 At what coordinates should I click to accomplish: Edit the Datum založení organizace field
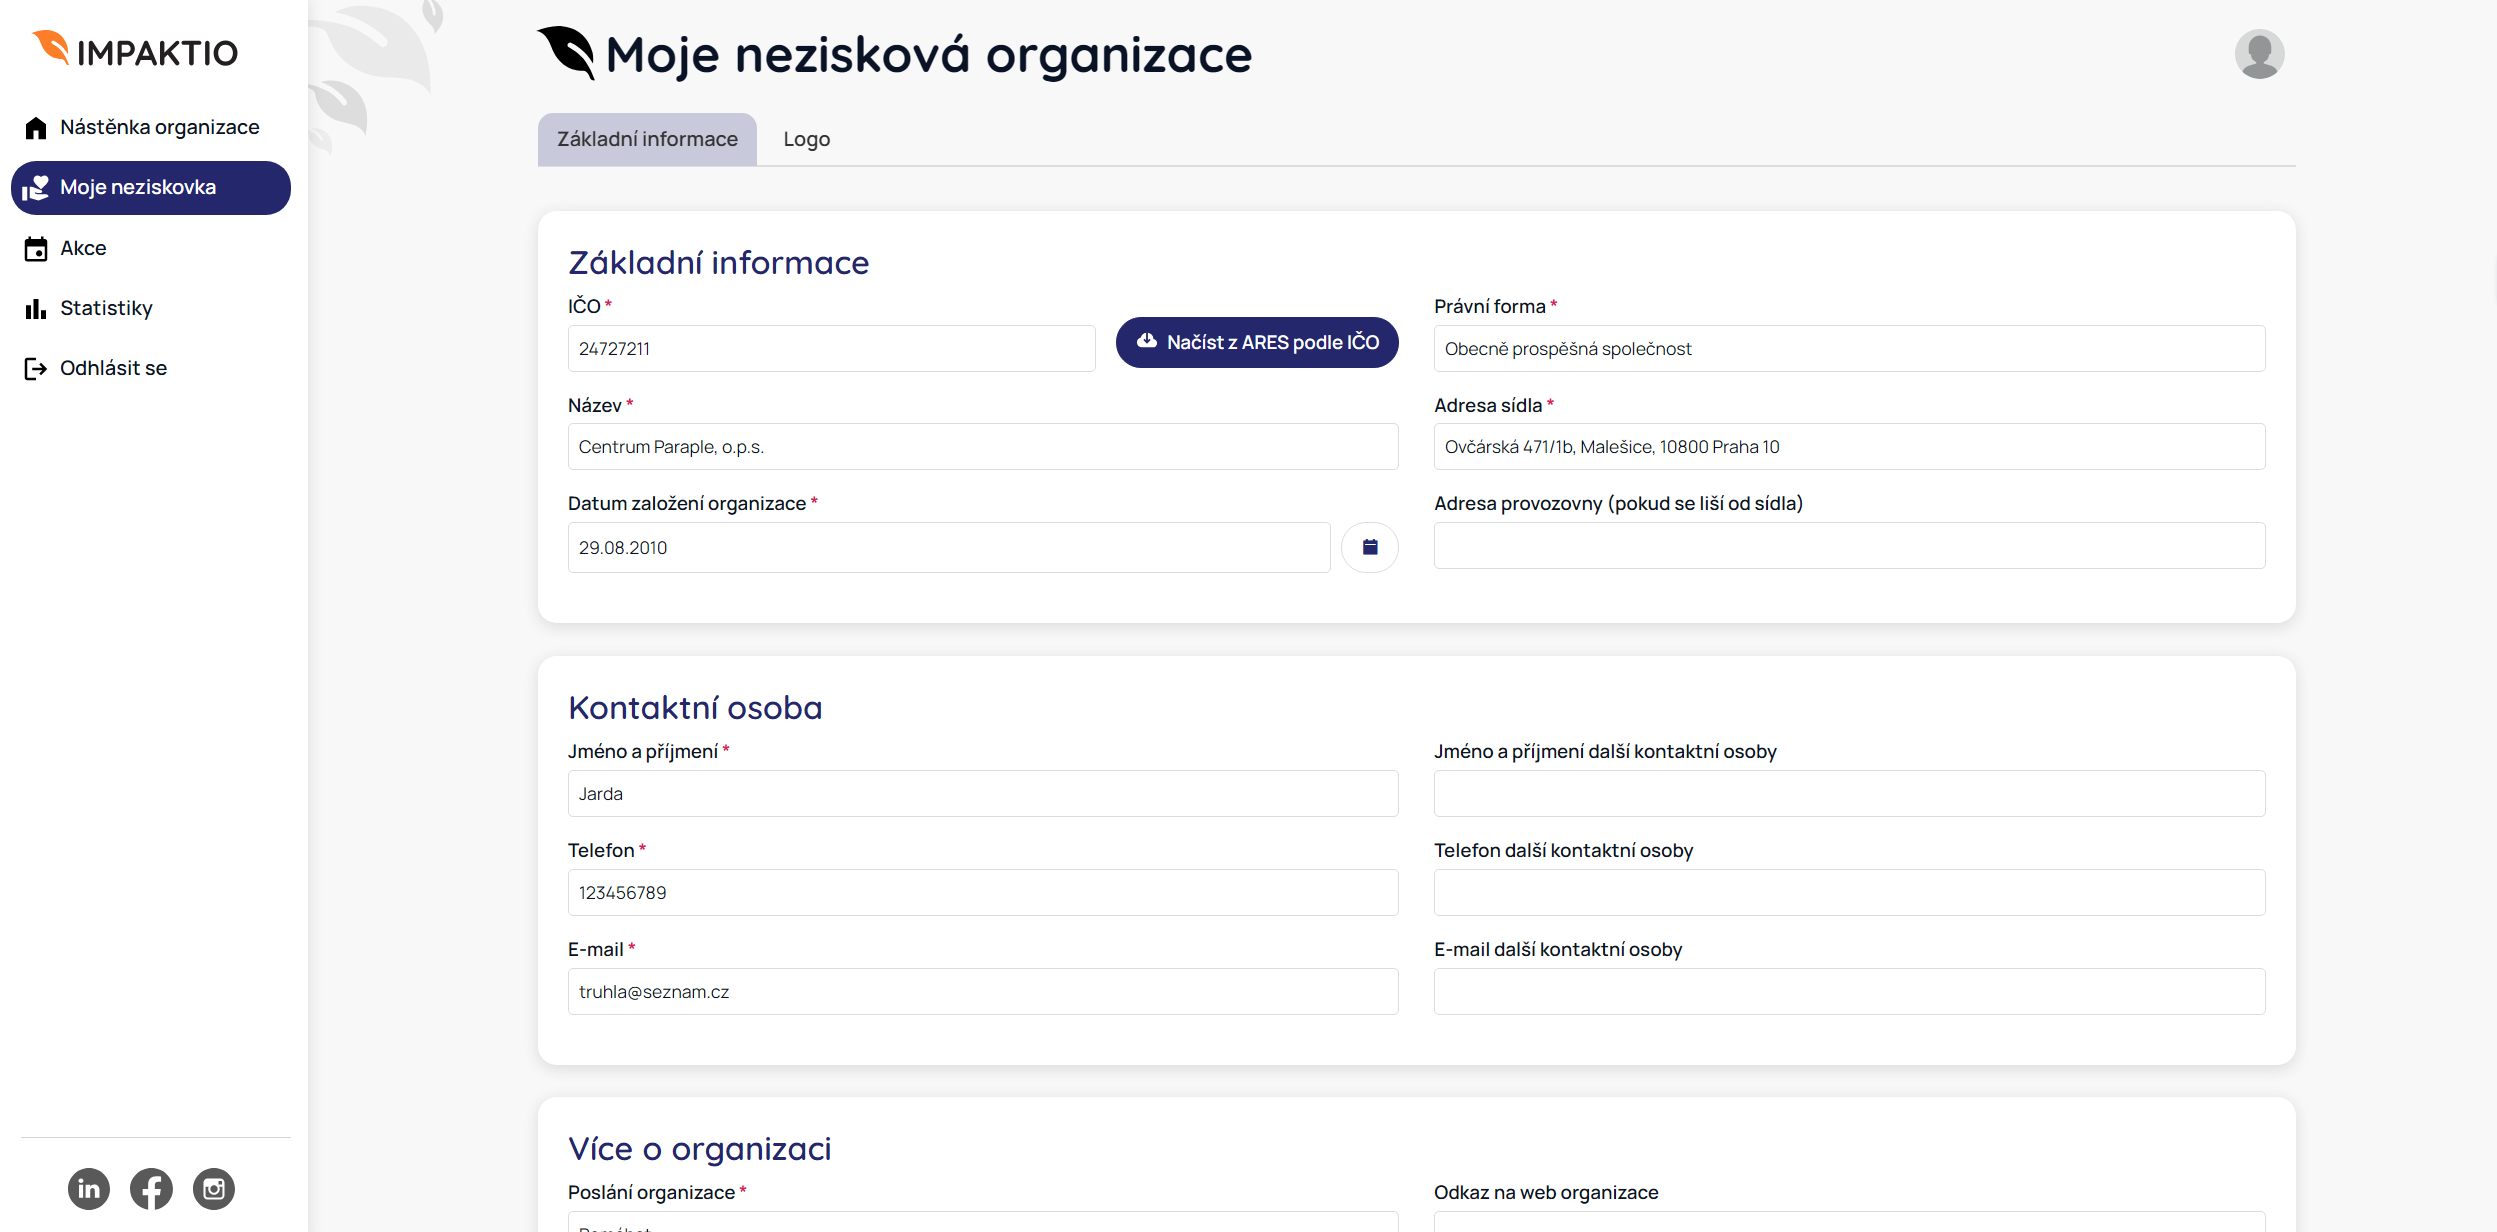(x=948, y=548)
